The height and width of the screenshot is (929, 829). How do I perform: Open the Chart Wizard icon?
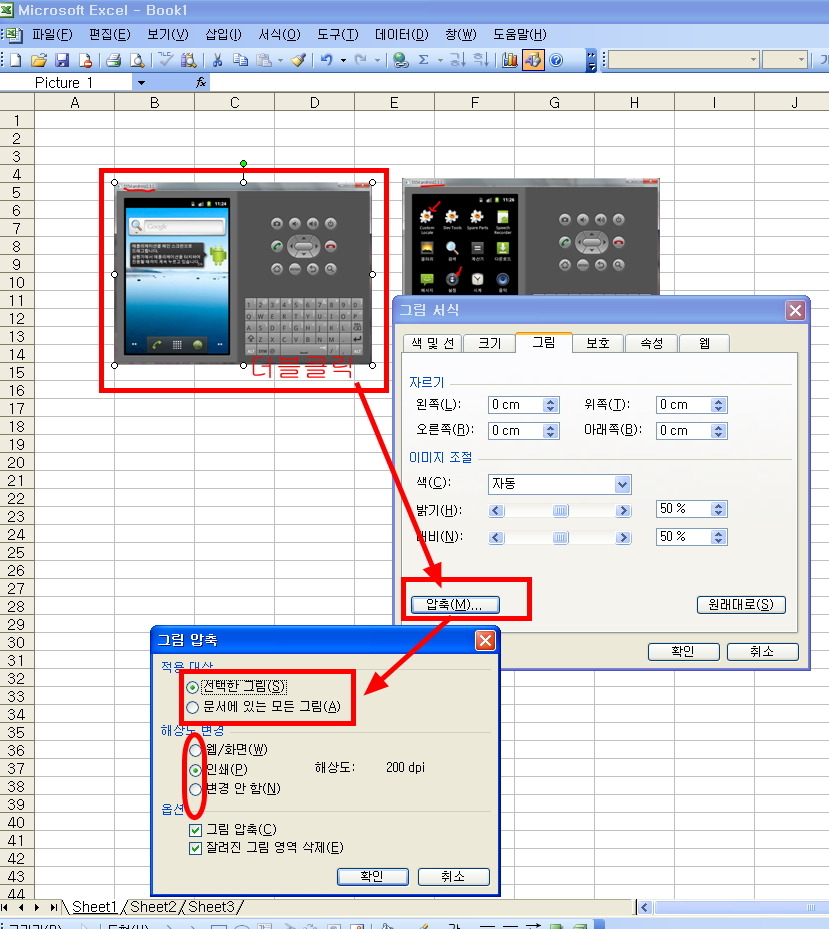point(510,60)
